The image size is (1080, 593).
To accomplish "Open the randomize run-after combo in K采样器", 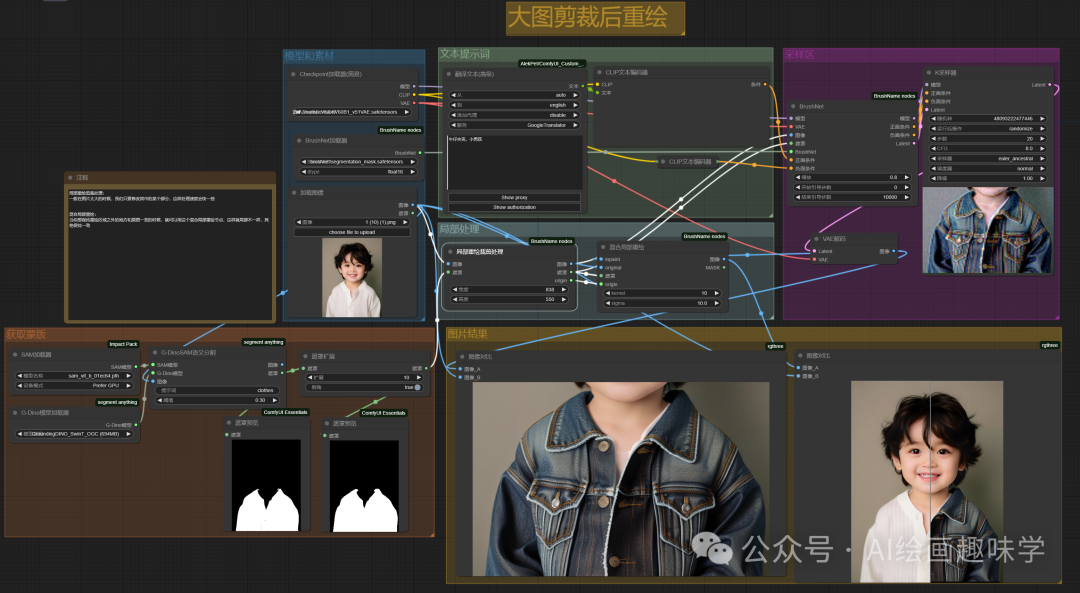I will 988,128.
